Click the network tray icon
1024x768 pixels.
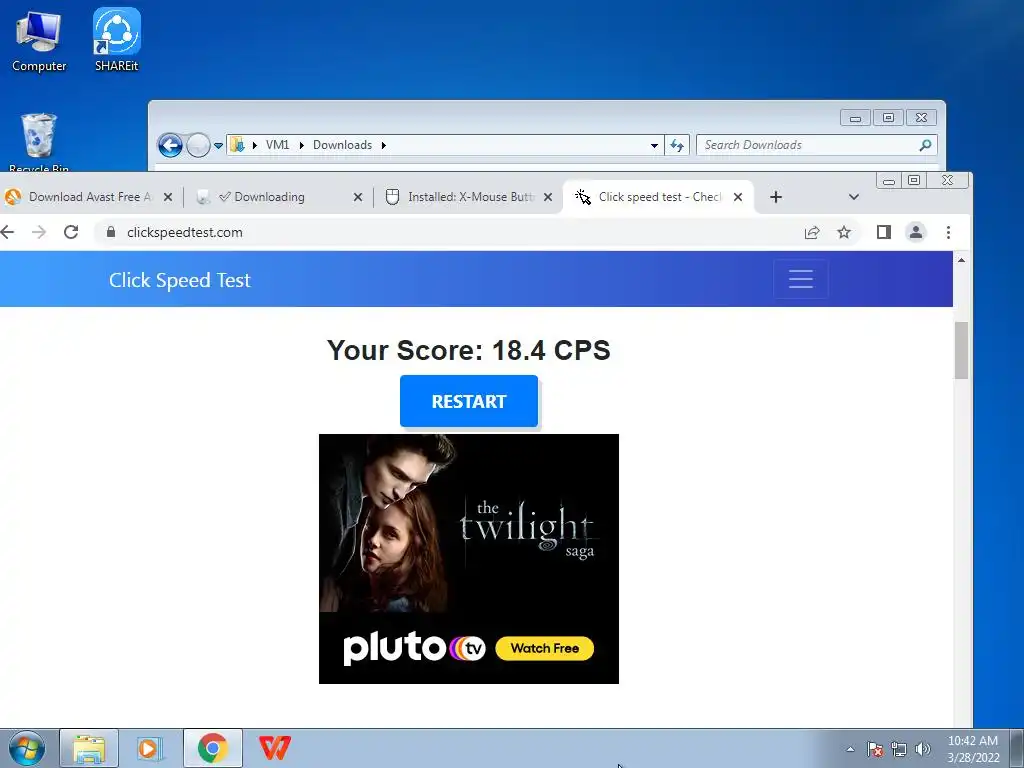tap(899, 749)
